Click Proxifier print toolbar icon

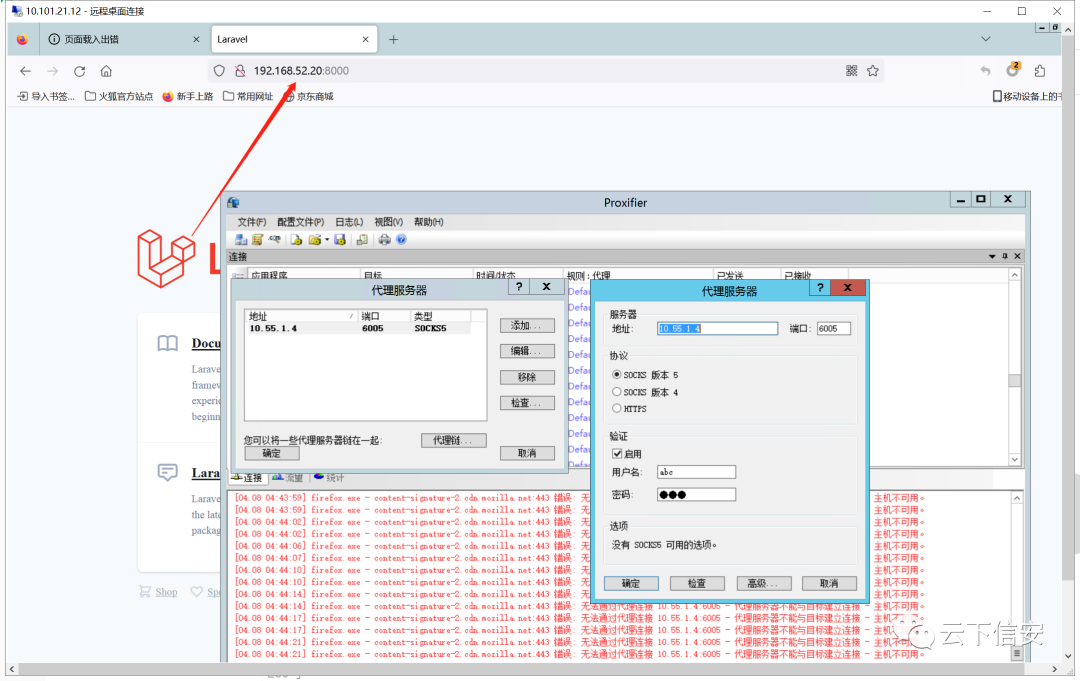pos(384,240)
